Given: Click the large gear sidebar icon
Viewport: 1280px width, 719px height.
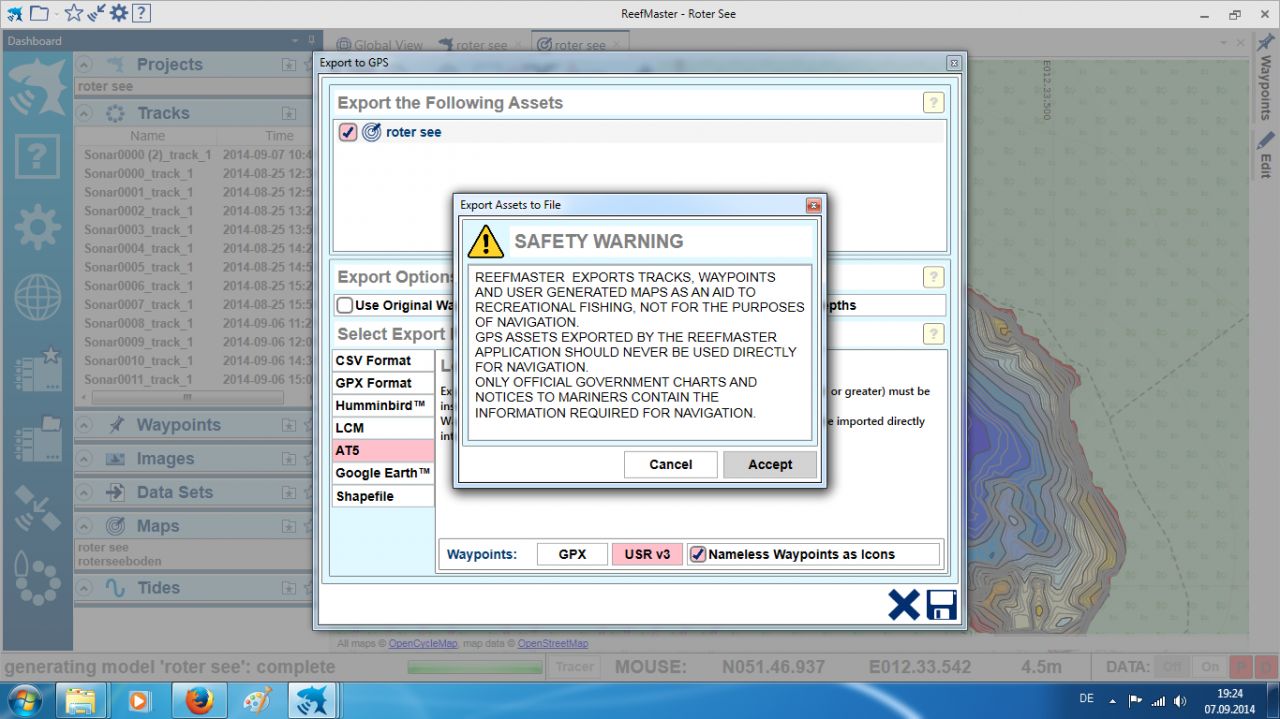Looking at the screenshot, I should 37,227.
